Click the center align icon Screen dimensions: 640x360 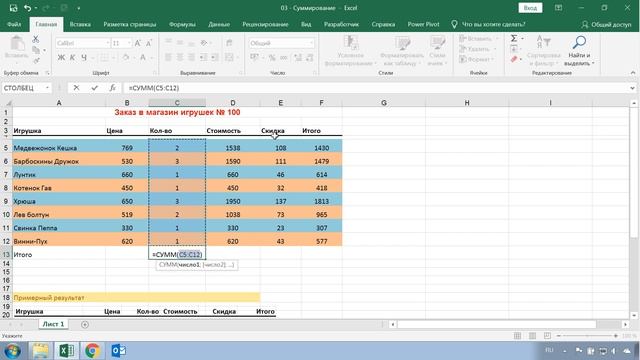tap(180, 58)
